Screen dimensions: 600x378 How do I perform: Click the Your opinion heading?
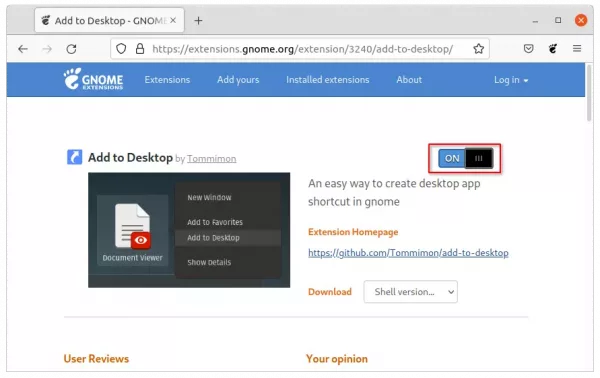point(337,359)
